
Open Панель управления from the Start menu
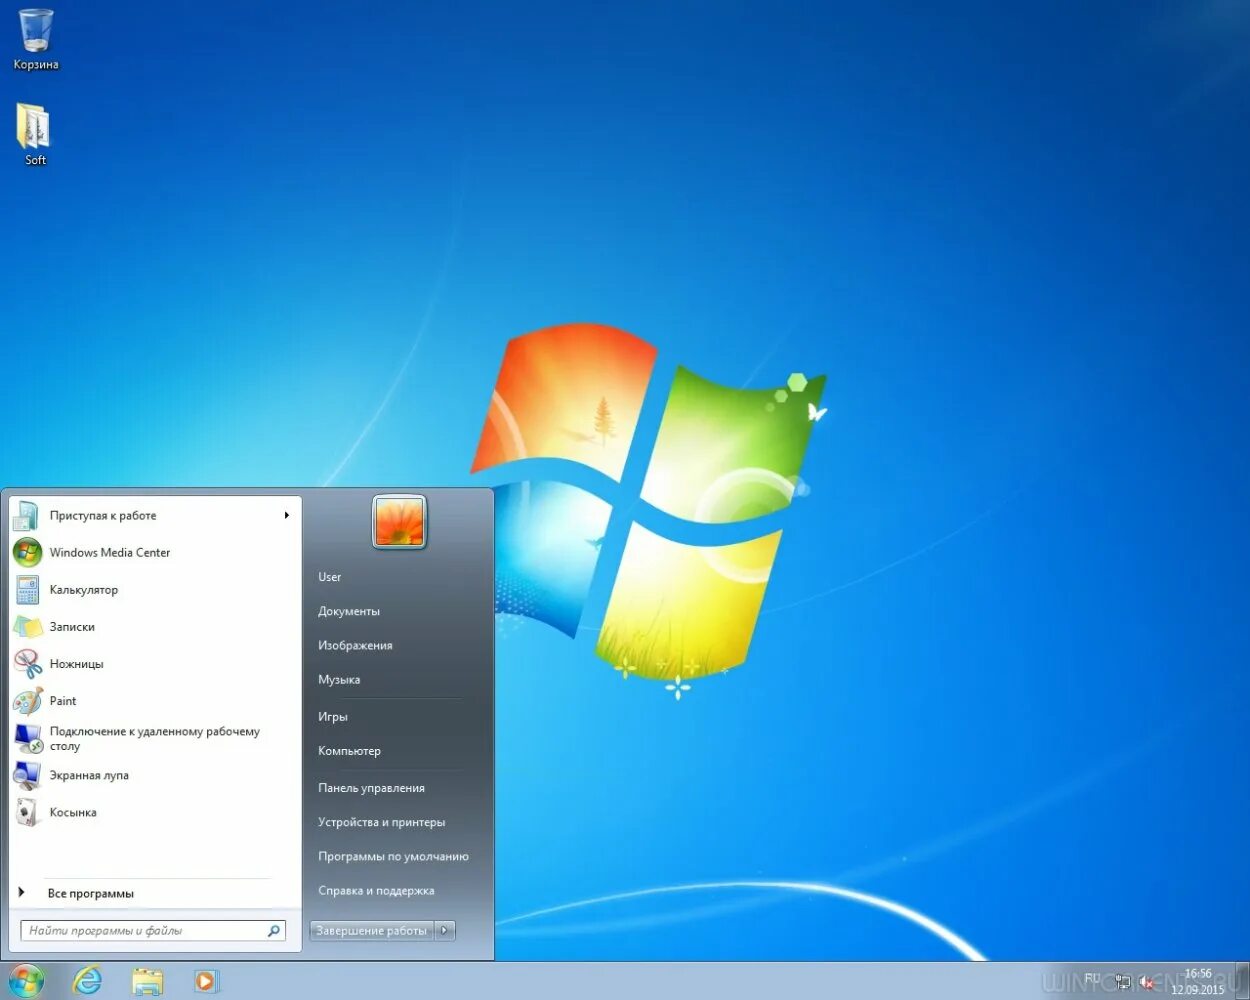(x=371, y=787)
